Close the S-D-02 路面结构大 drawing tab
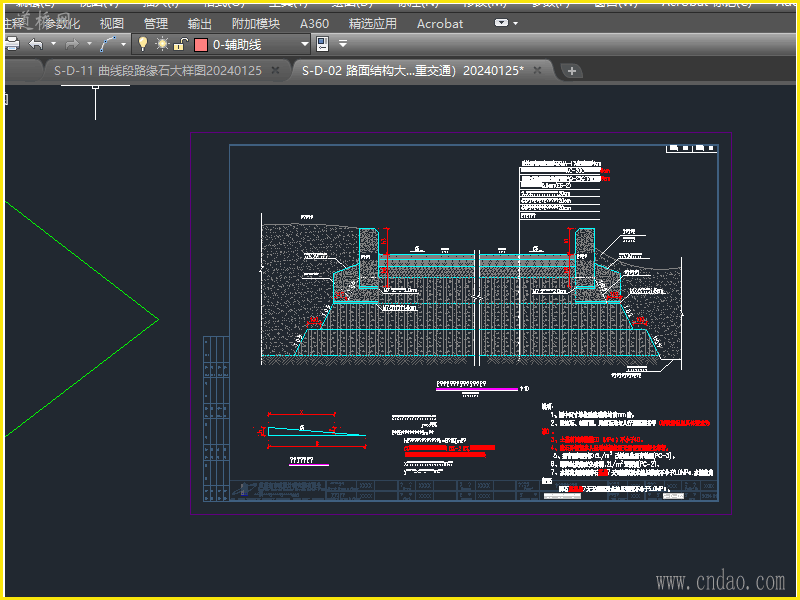The image size is (800, 600). pyautogui.click(x=537, y=70)
